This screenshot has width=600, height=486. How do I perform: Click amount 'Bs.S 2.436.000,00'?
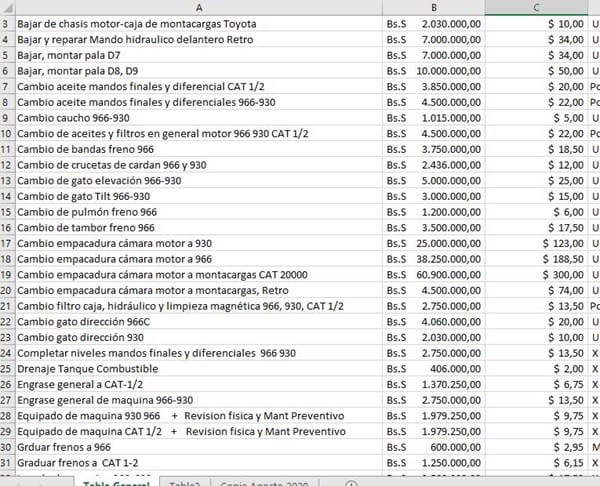pos(434,165)
